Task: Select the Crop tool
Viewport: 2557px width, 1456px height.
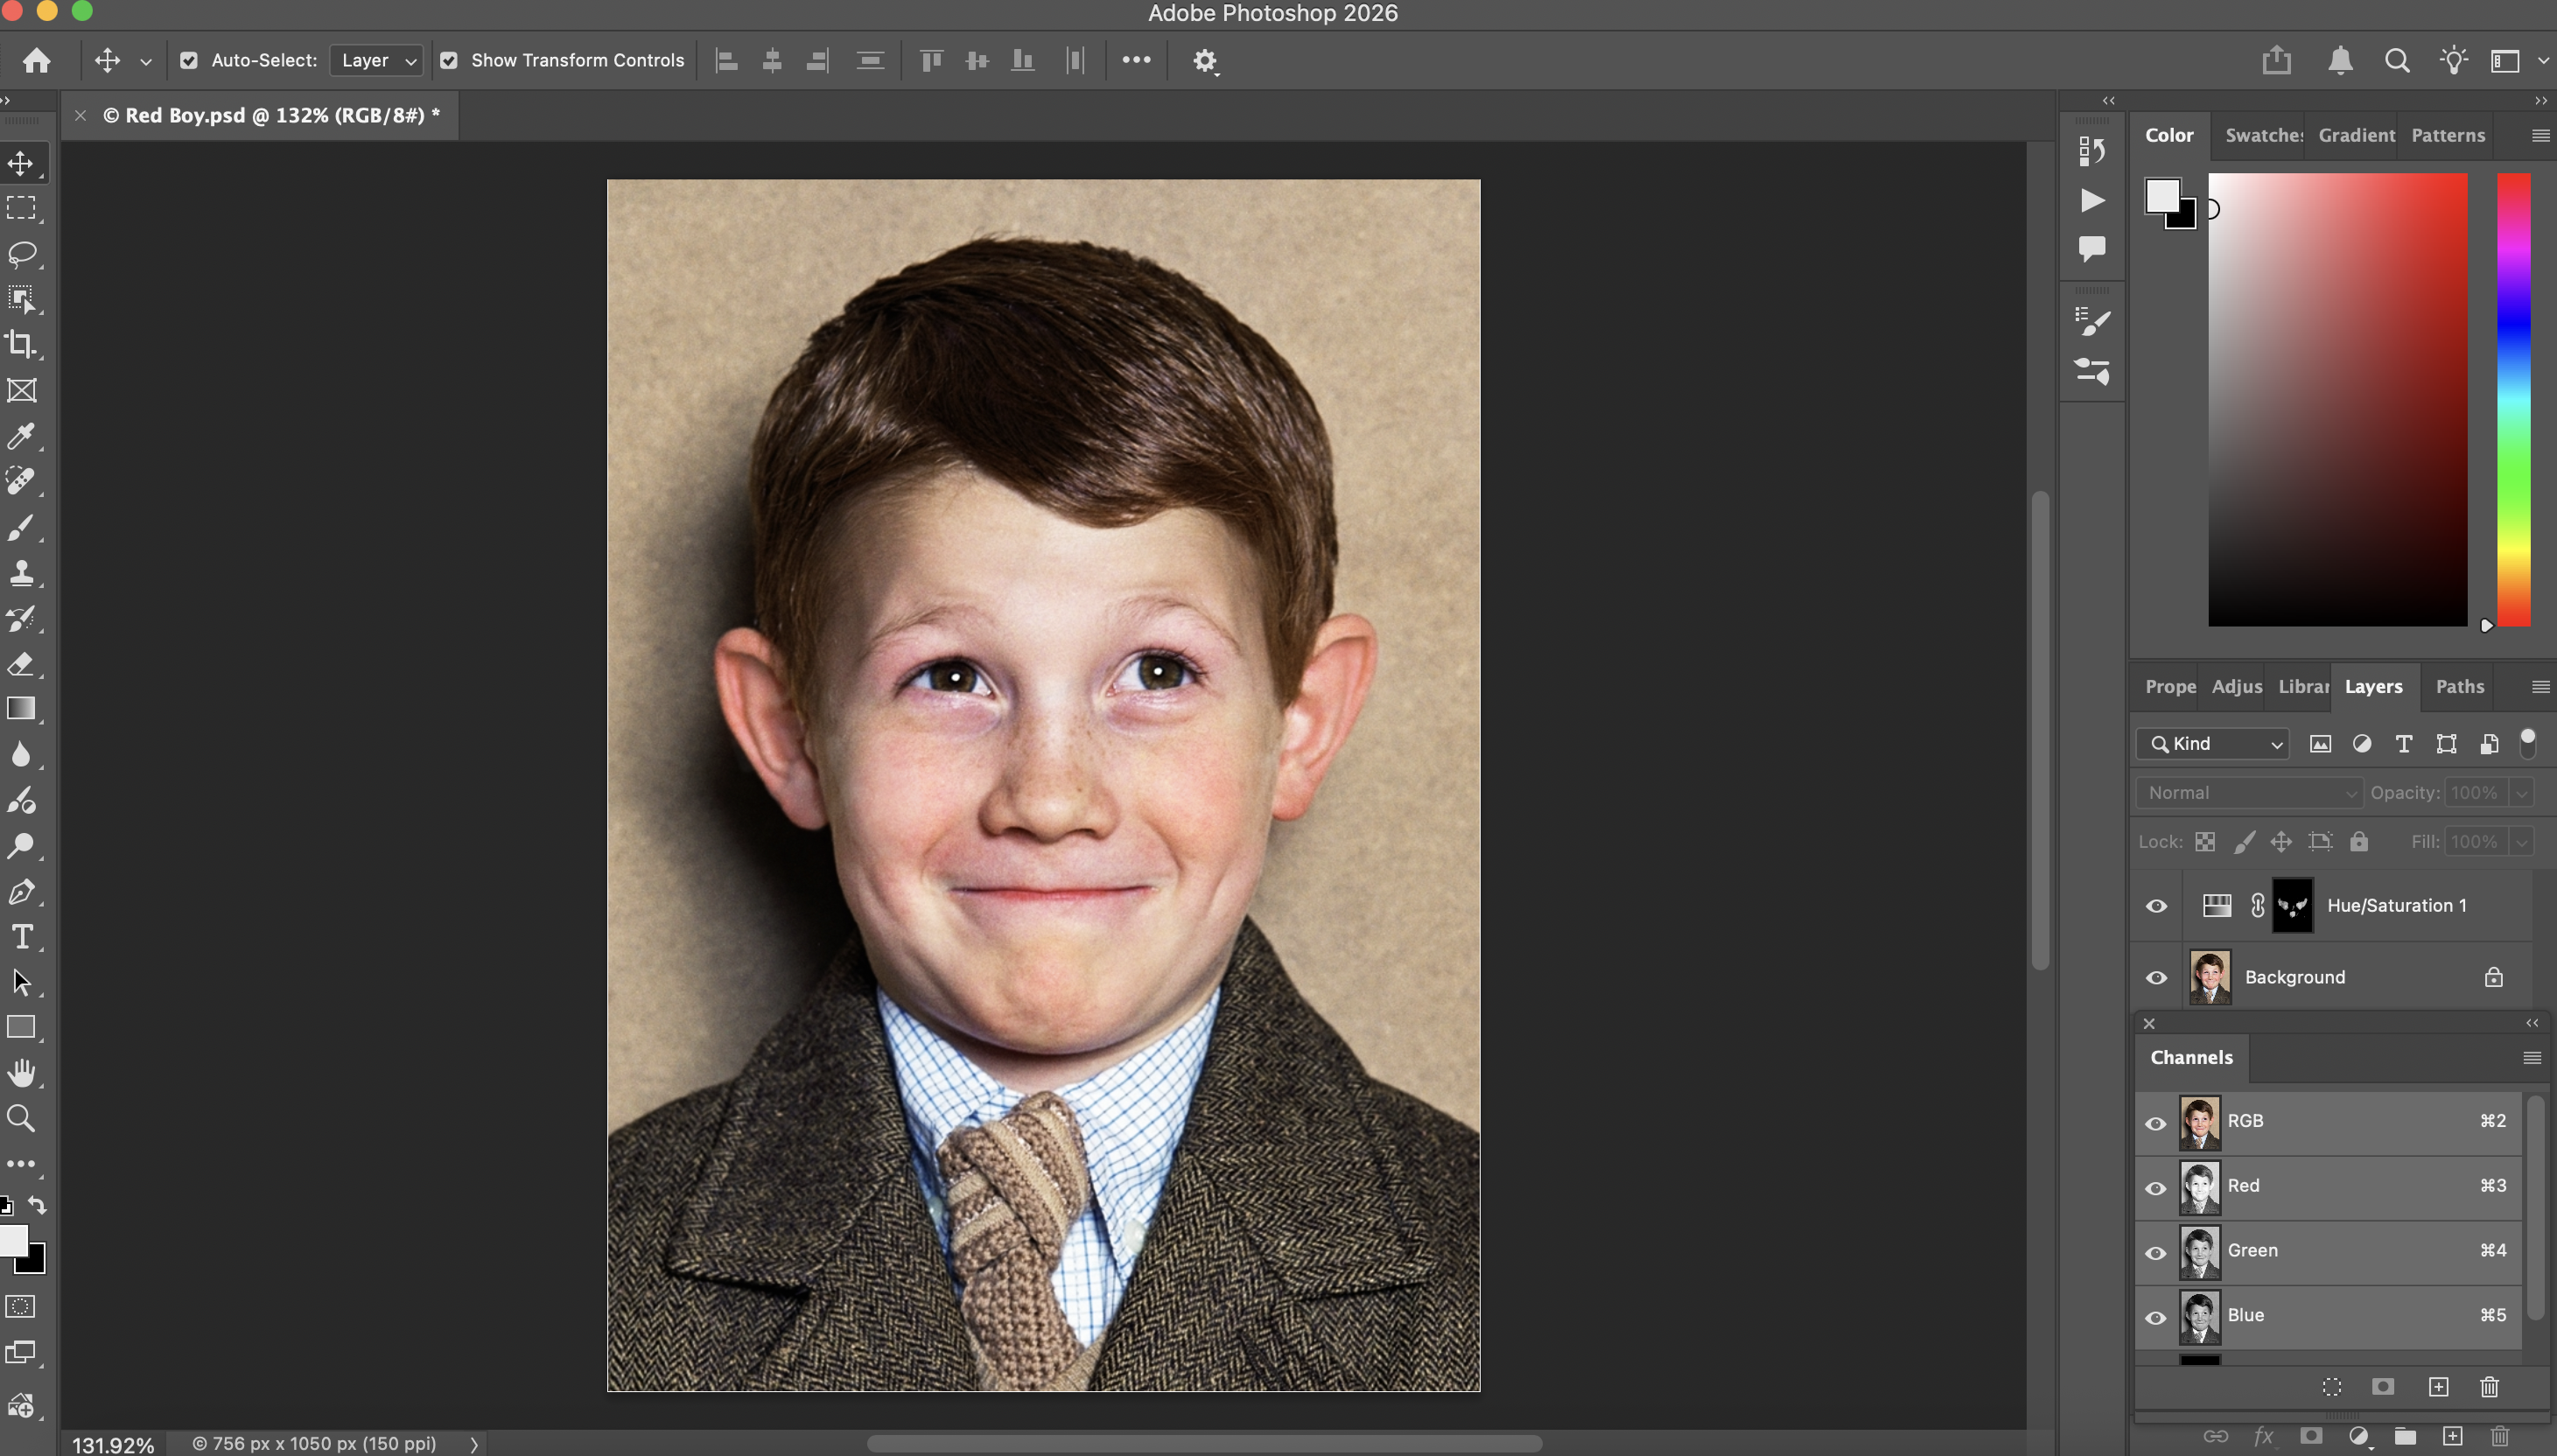Action: click(22, 345)
